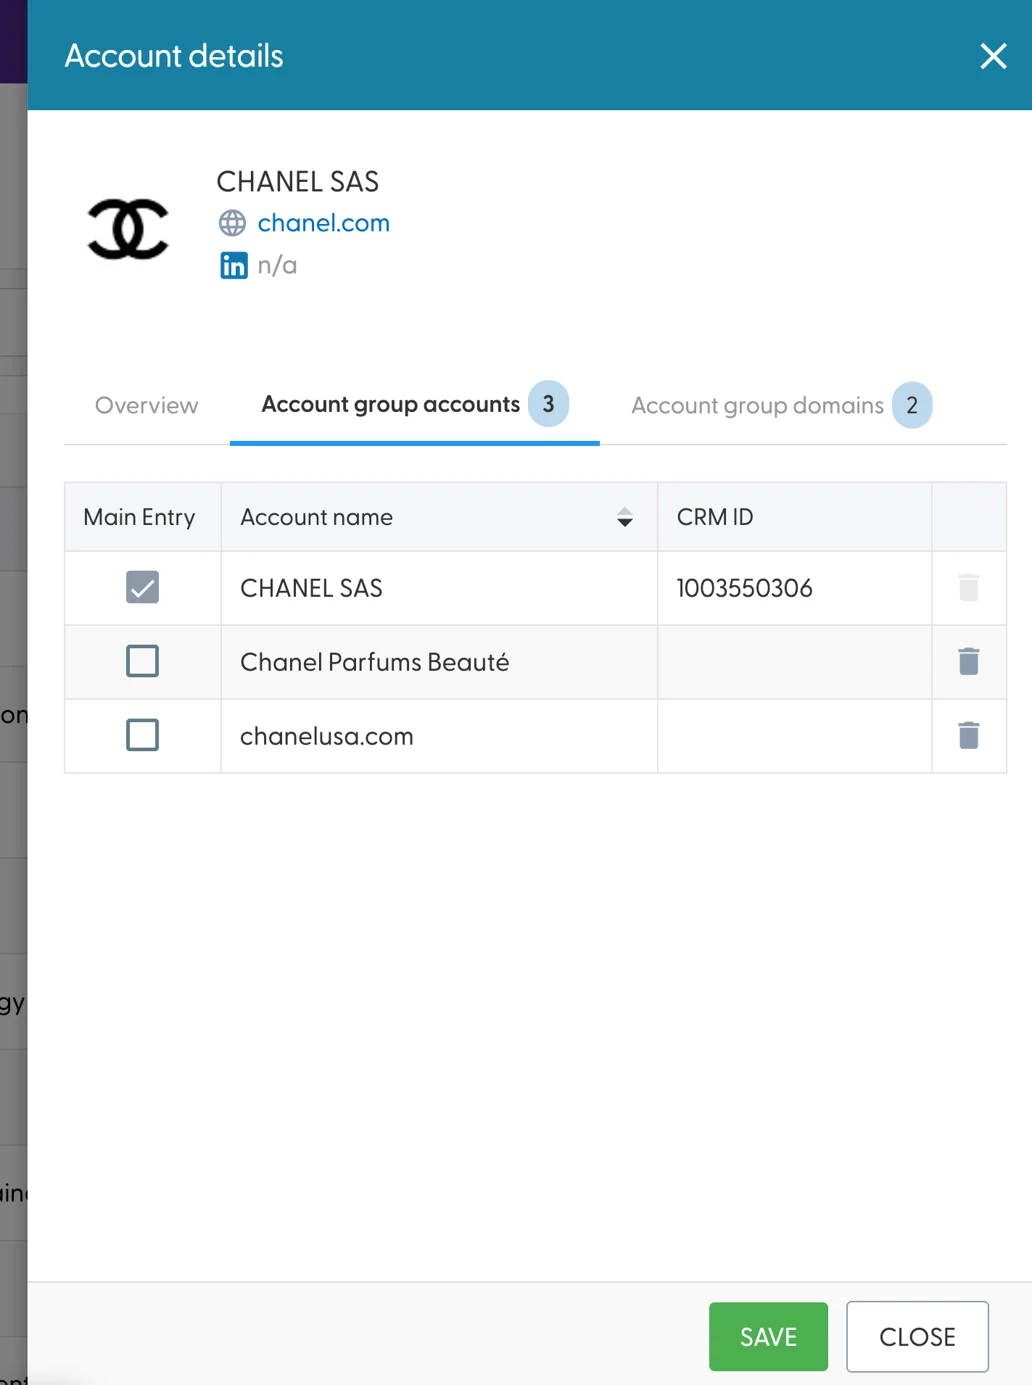The width and height of the screenshot is (1032, 1385).
Task: Click the Chanel logo thumbnail
Action: coord(128,229)
